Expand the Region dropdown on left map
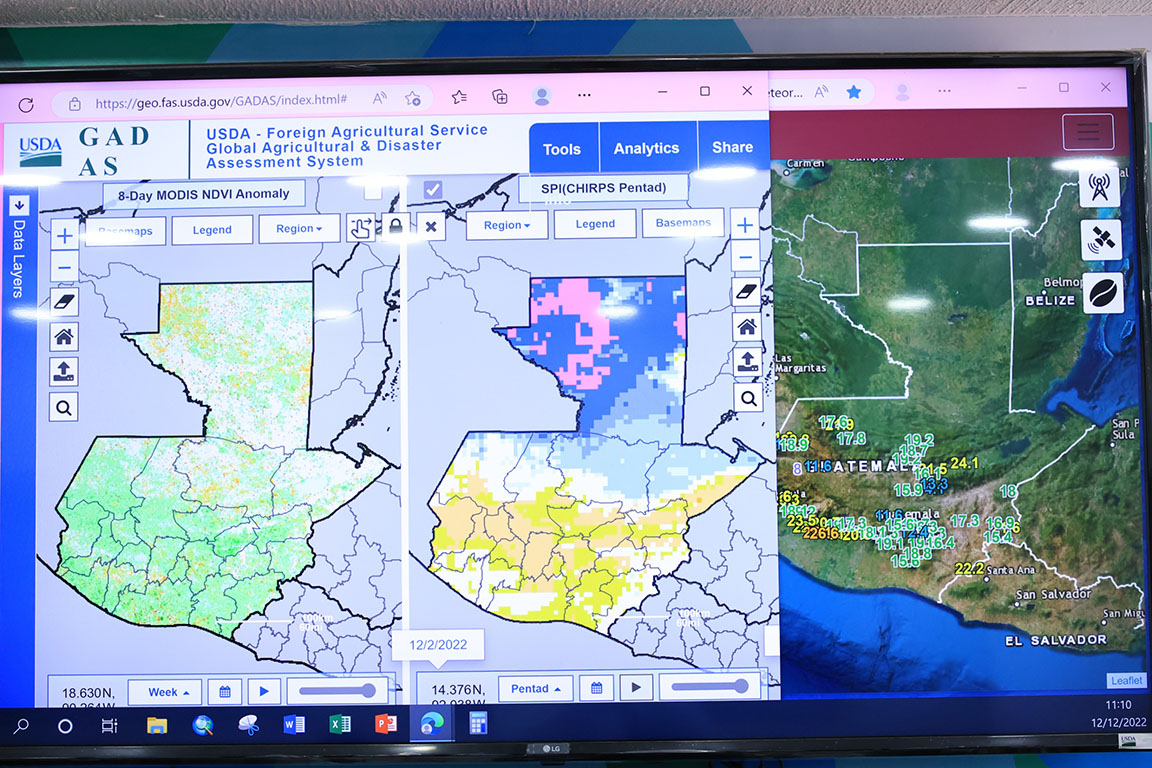Viewport: 1152px width, 768px height. (298, 229)
